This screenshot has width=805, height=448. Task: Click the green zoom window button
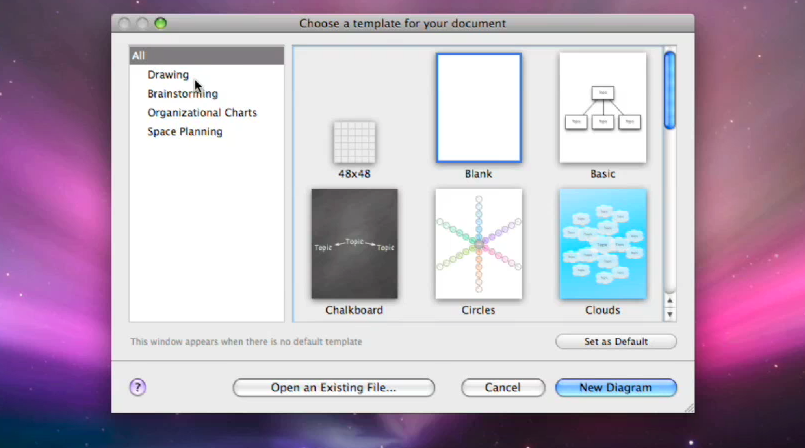coord(161,23)
